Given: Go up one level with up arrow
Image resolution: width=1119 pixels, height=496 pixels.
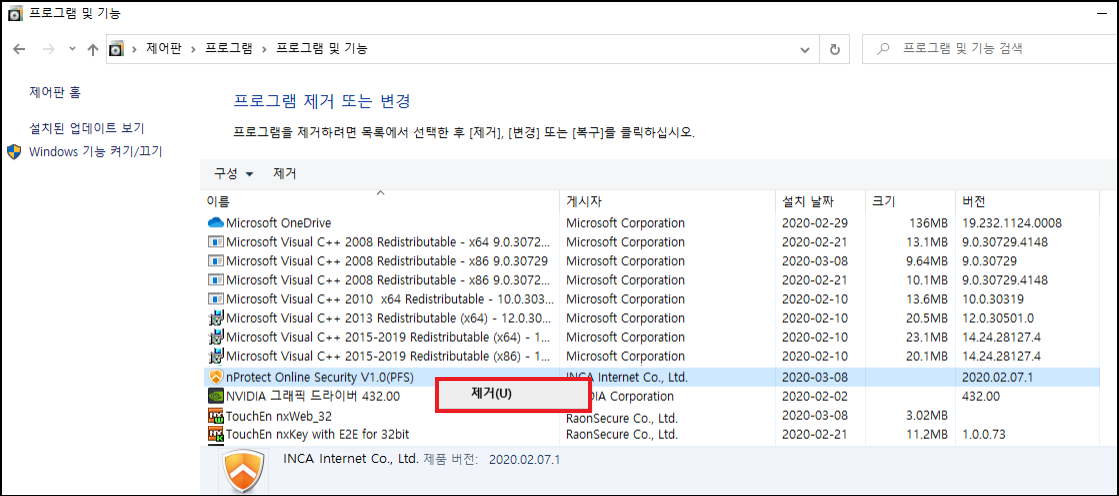Looking at the screenshot, I should coord(92,49).
